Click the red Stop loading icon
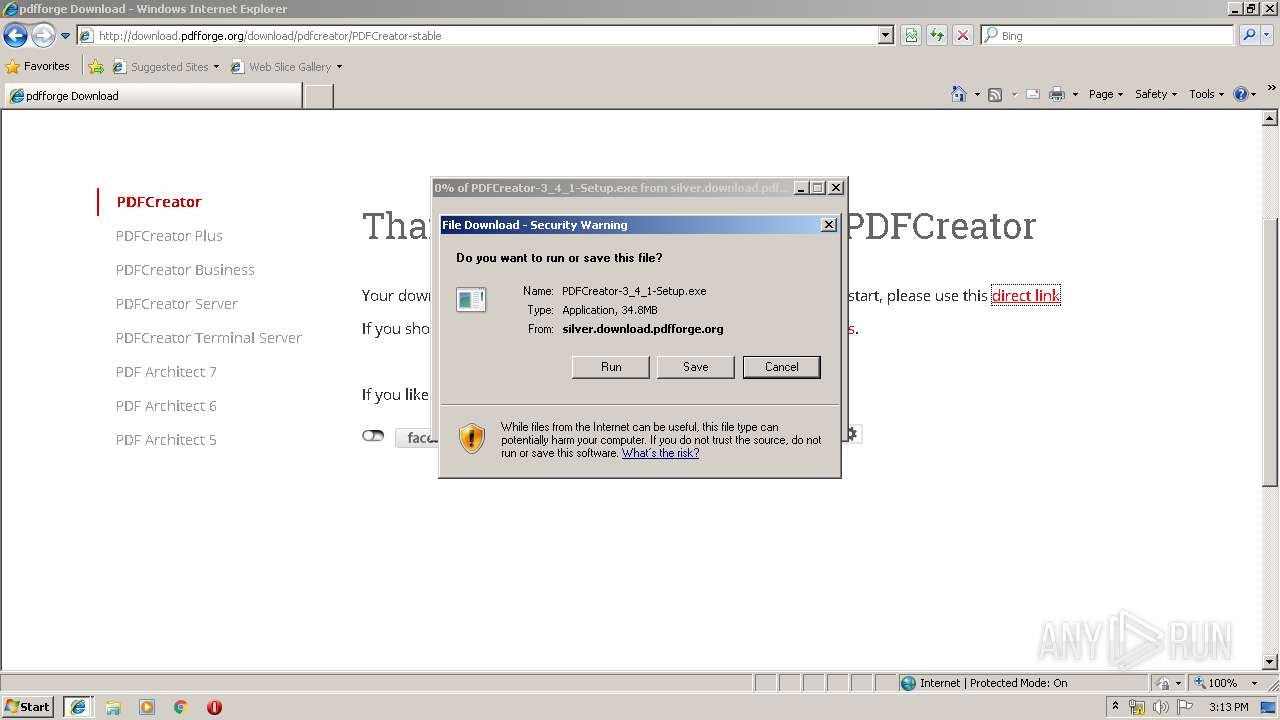 coord(963,36)
